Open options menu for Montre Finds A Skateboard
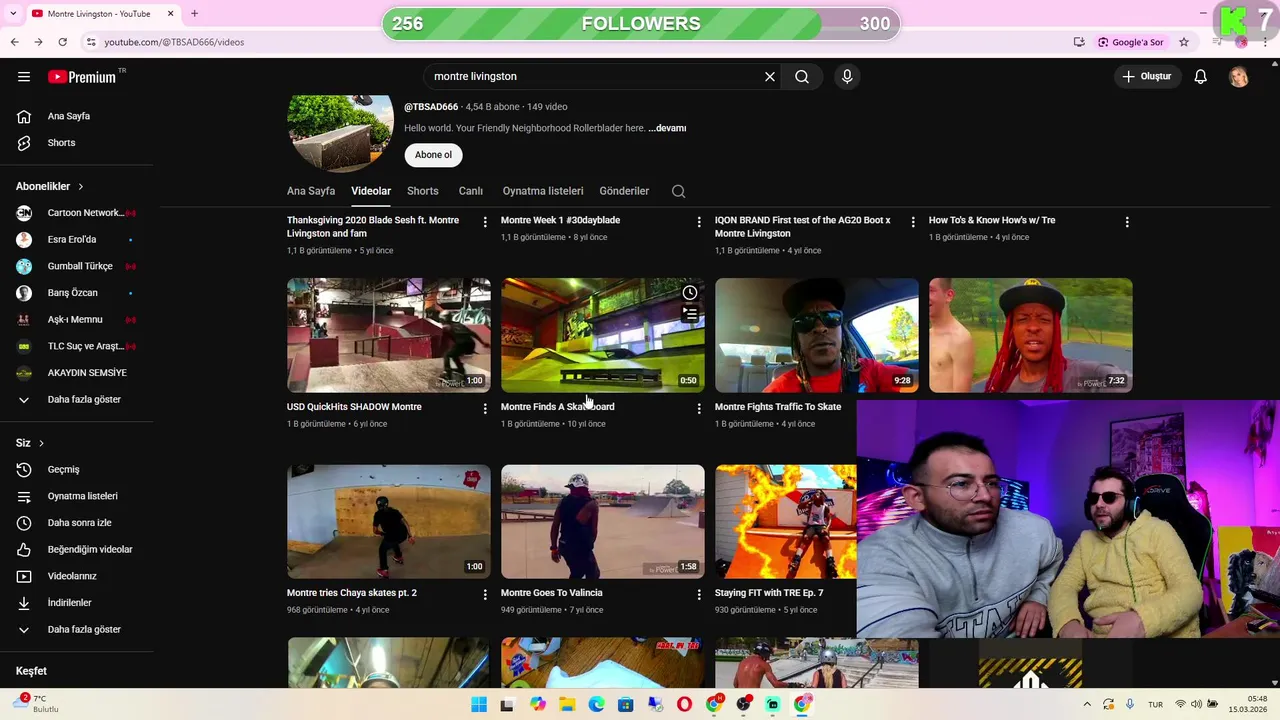1280x720 pixels. [699, 408]
